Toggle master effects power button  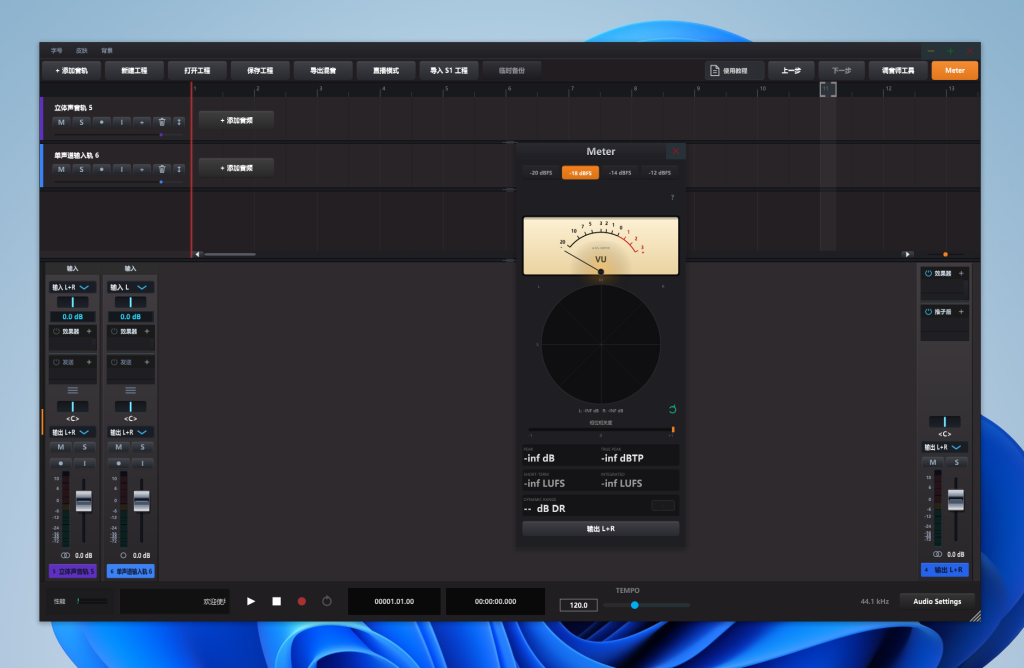pos(928,273)
